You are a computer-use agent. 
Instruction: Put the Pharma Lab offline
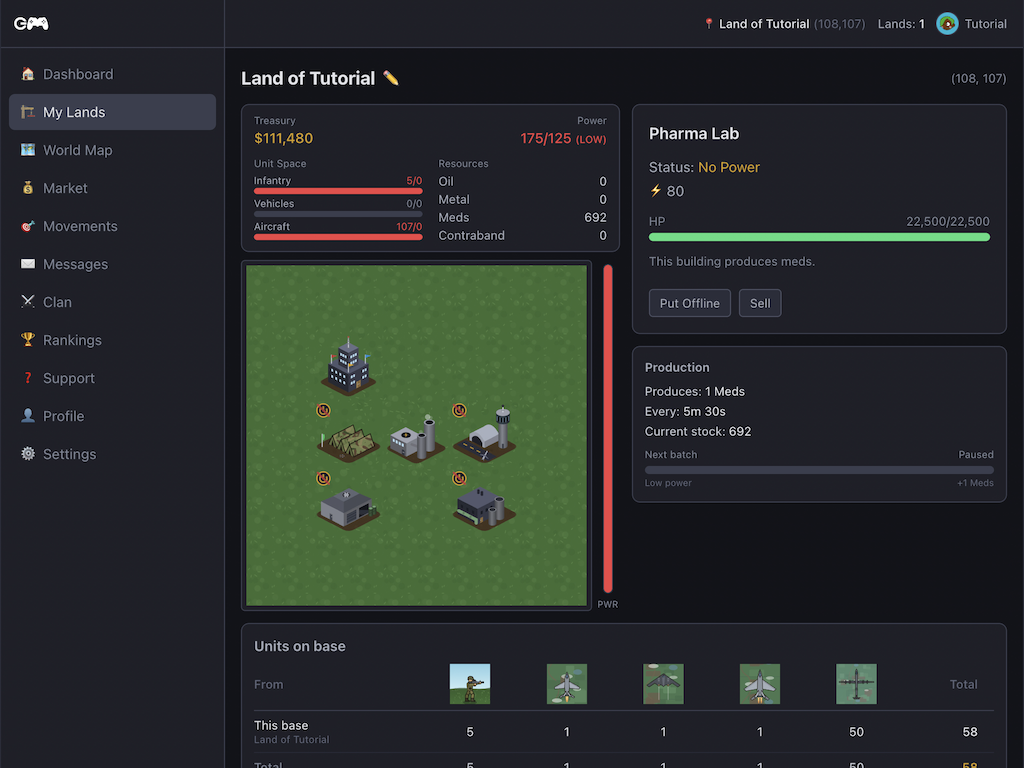point(690,303)
